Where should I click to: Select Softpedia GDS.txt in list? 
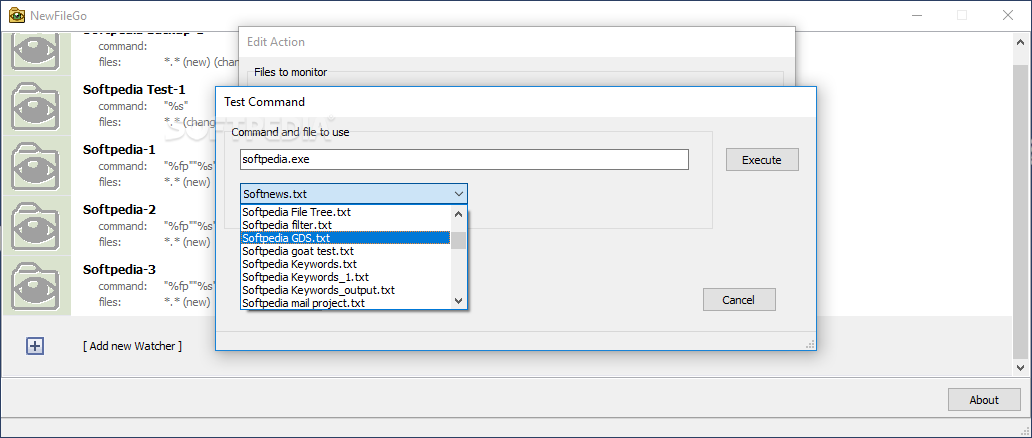click(x=346, y=238)
